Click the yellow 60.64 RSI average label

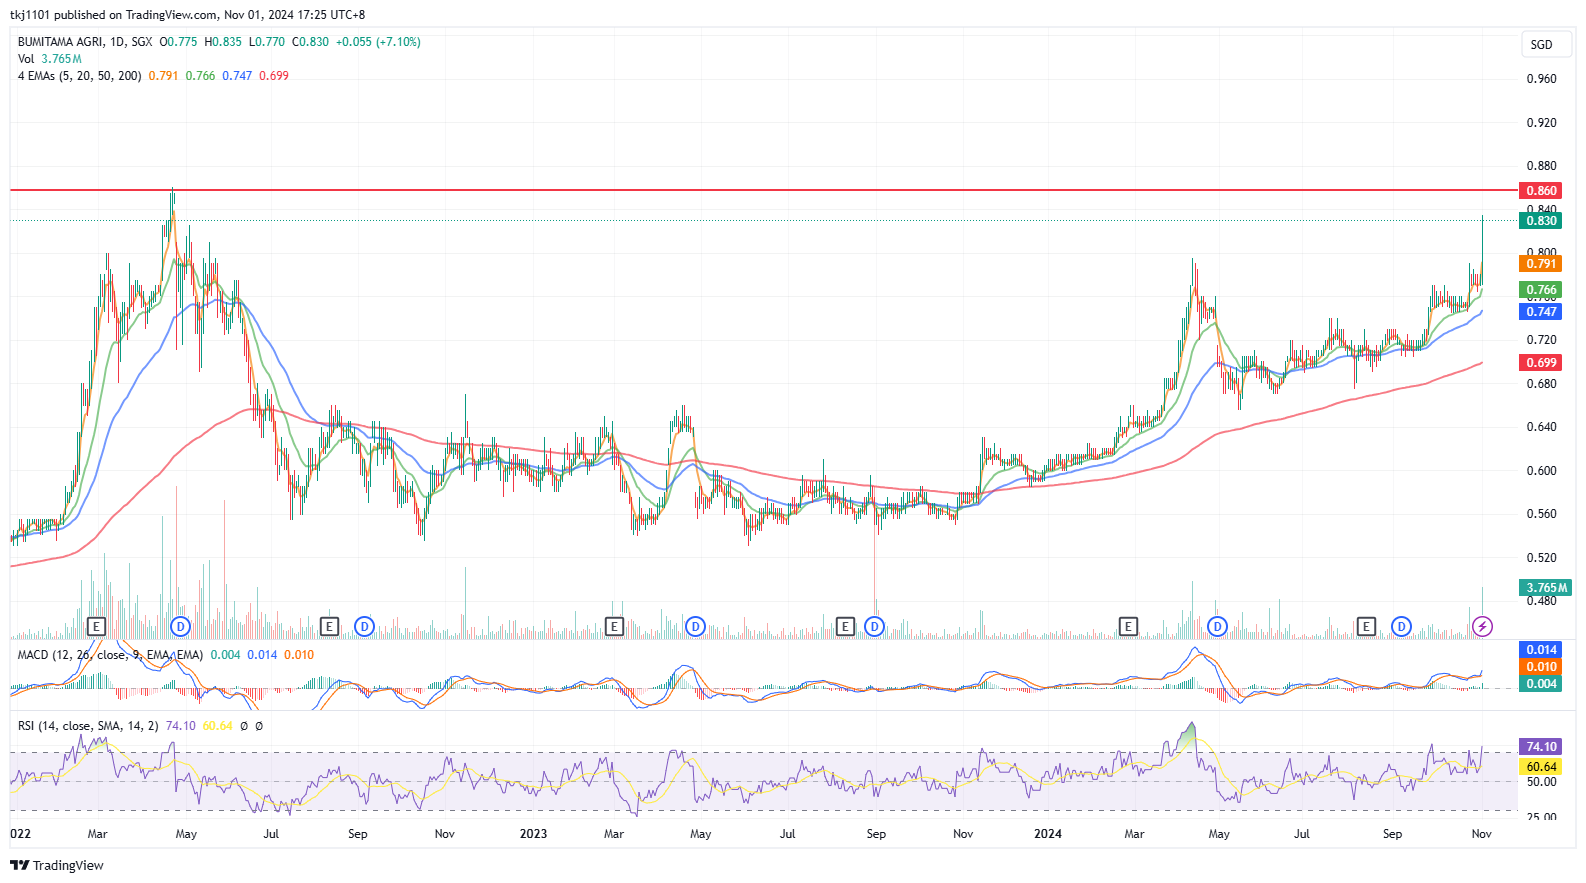pos(1541,767)
